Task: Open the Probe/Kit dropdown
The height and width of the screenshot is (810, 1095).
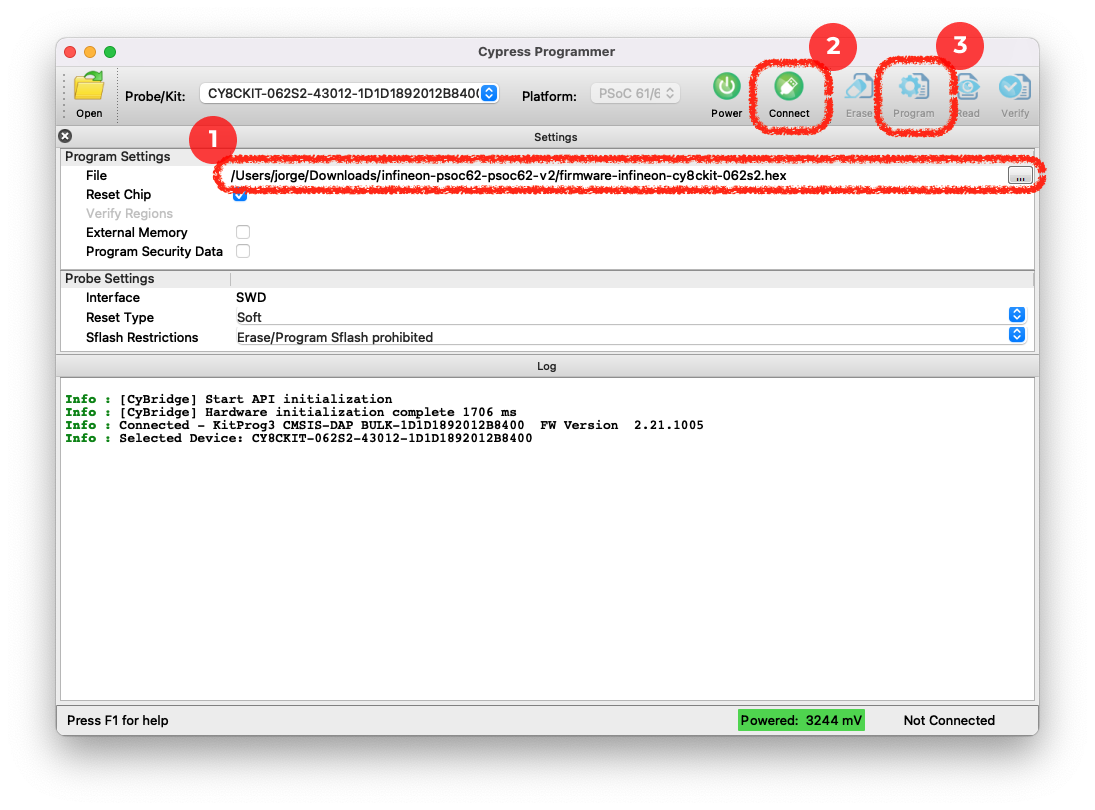Action: pos(349,94)
